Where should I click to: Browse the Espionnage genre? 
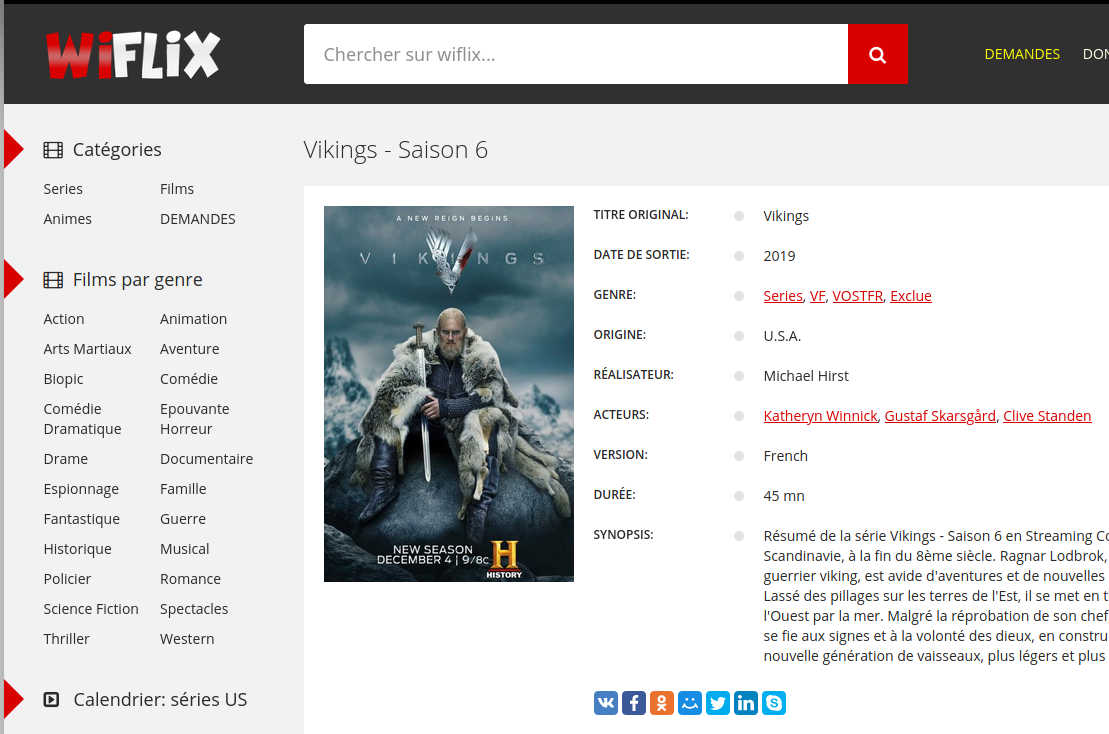[x=81, y=489]
